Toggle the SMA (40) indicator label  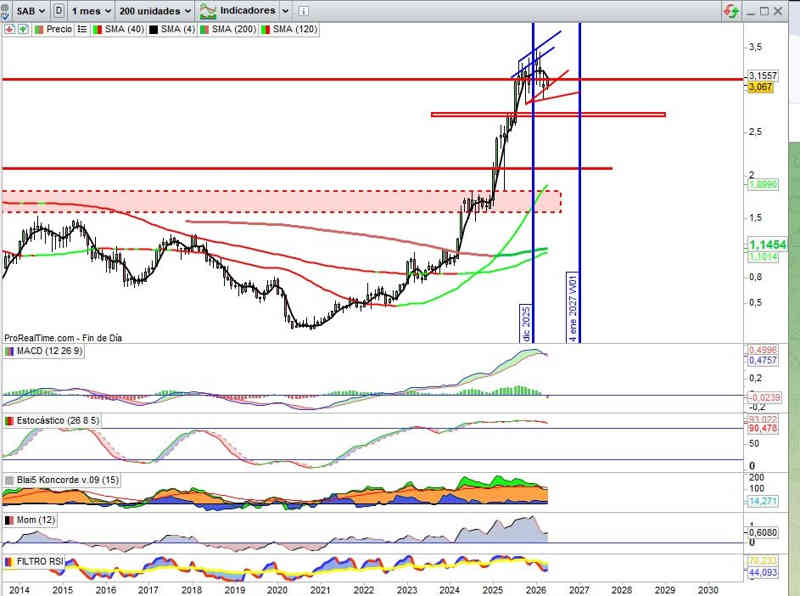pos(121,29)
